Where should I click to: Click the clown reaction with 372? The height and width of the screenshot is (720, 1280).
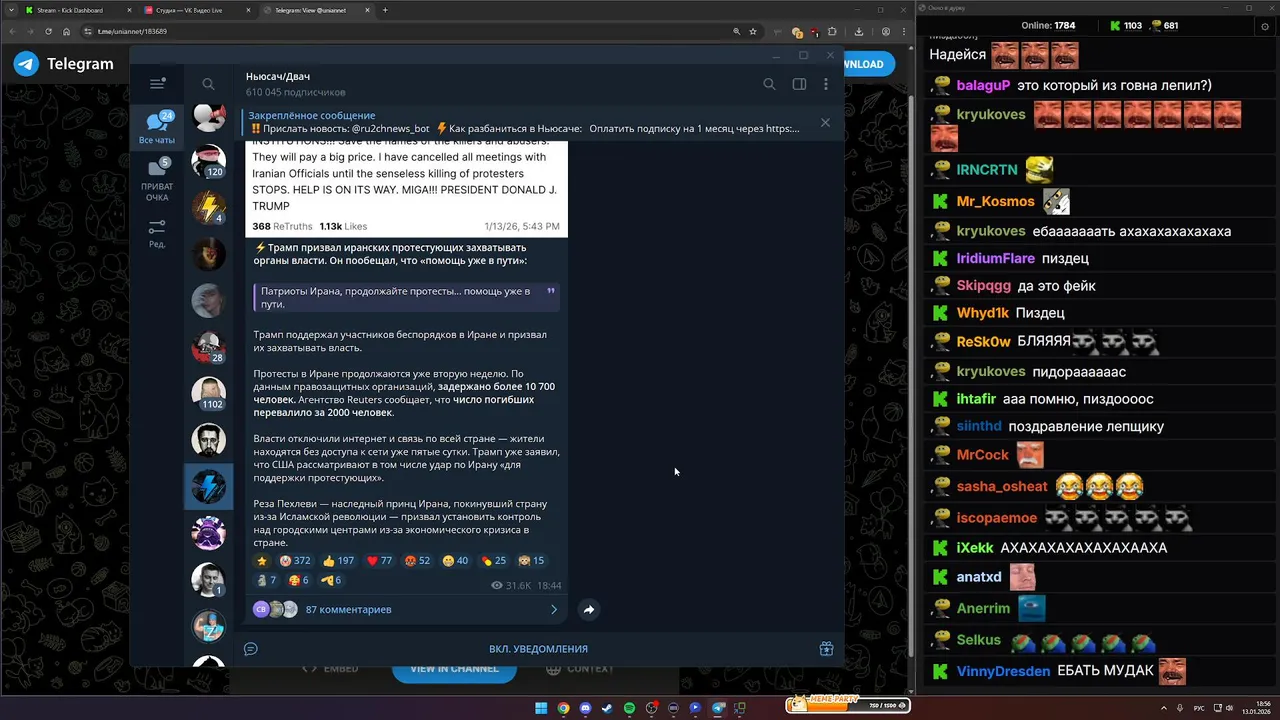[295, 561]
